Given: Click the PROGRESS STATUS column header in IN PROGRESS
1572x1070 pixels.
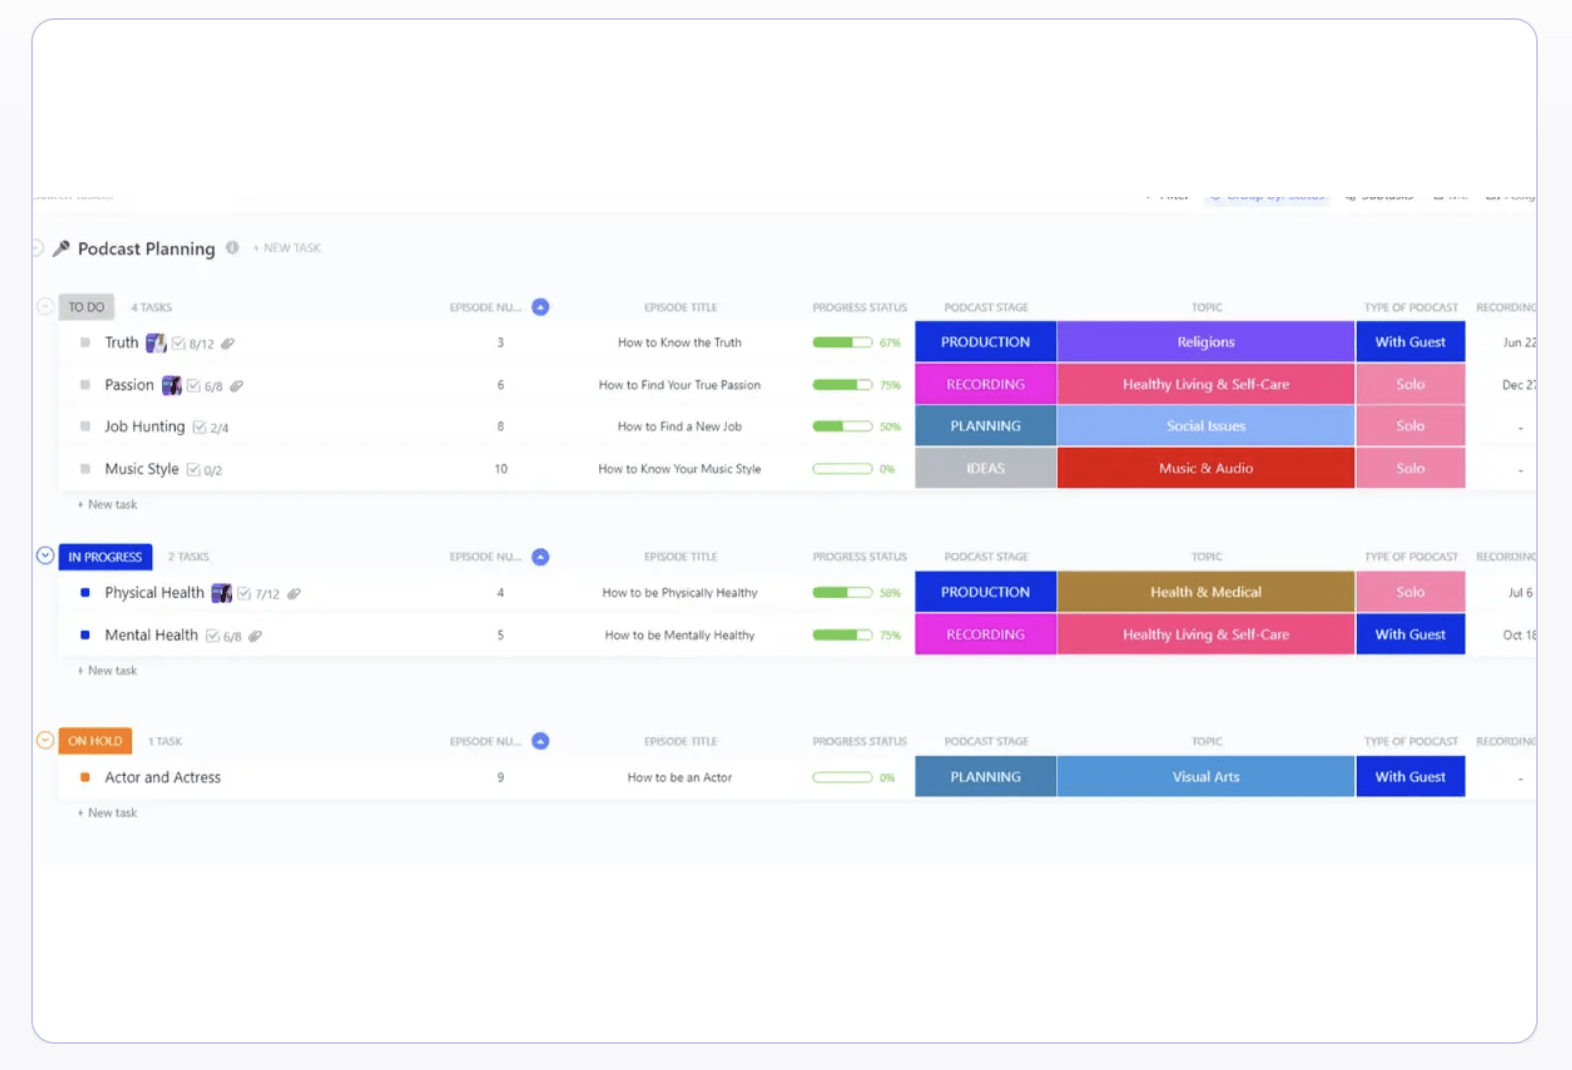Looking at the screenshot, I should 860,557.
